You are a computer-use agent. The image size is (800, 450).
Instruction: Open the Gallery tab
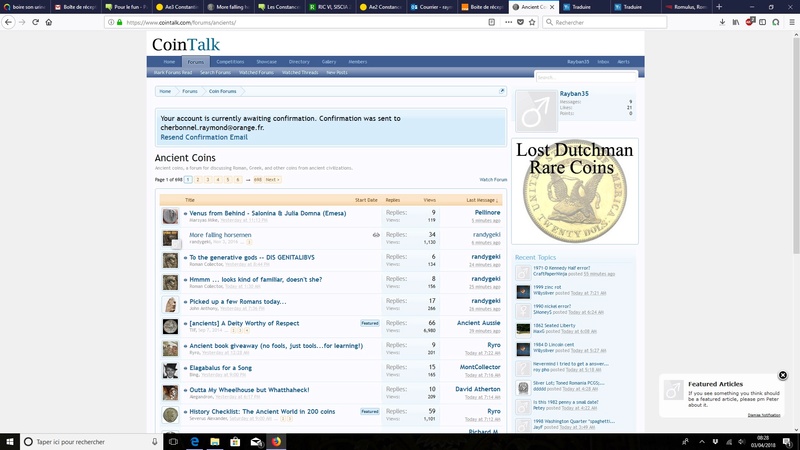tap(329, 62)
